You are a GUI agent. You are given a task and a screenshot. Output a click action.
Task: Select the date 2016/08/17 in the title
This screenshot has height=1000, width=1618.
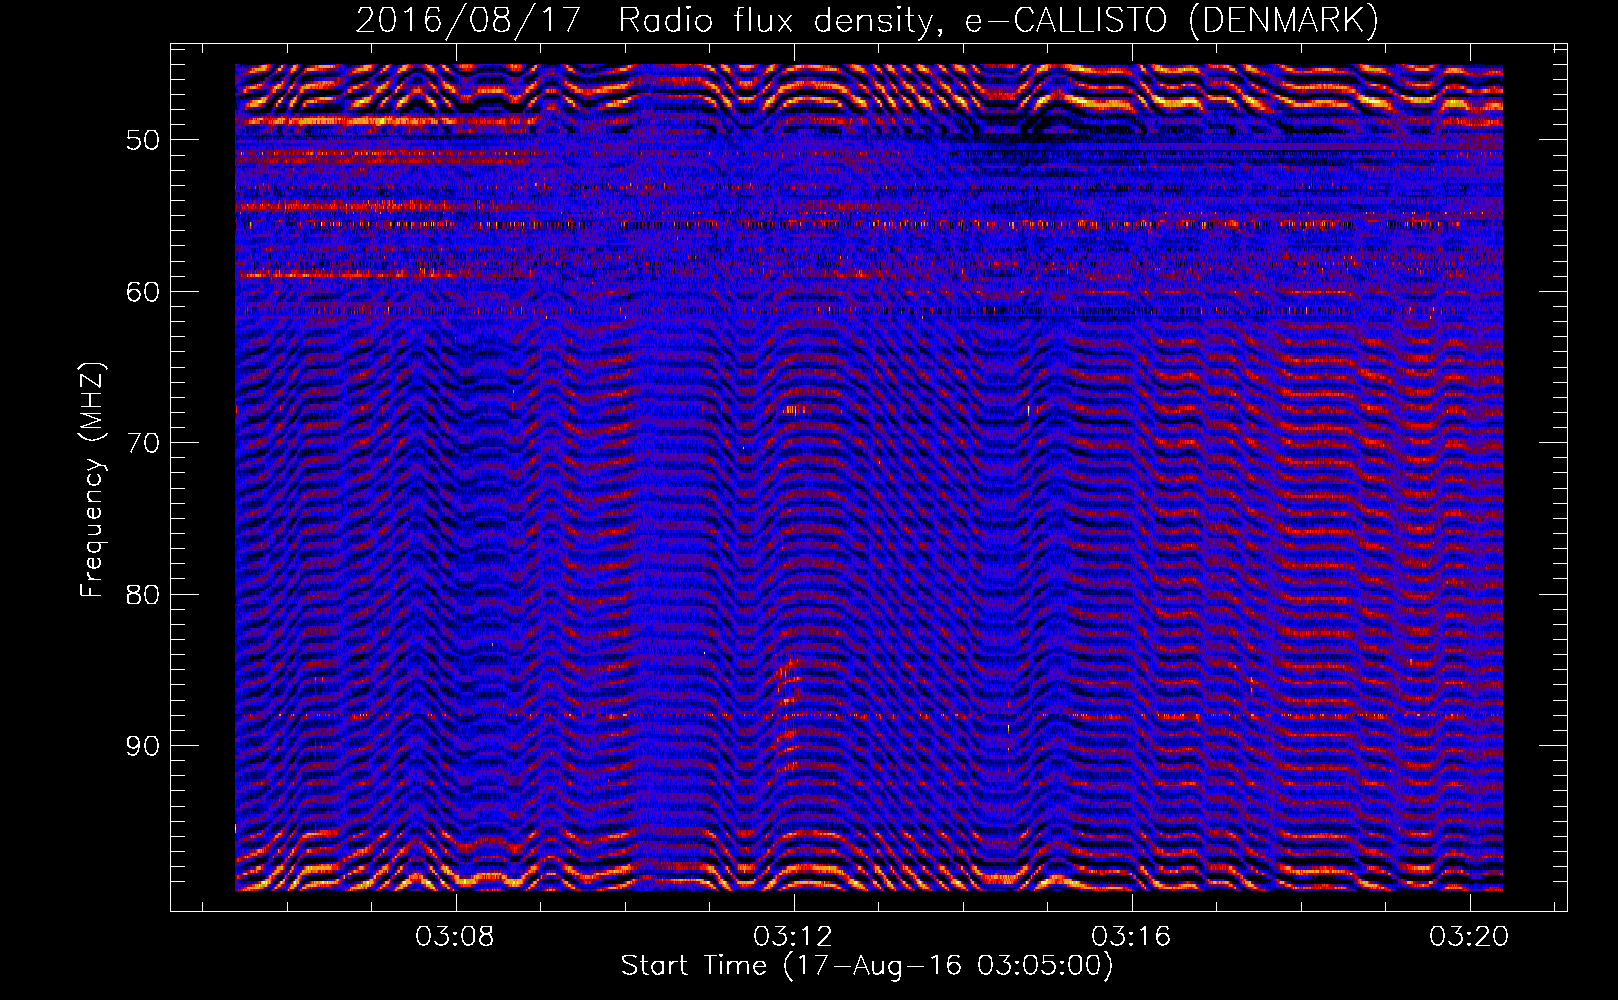(x=467, y=20)
